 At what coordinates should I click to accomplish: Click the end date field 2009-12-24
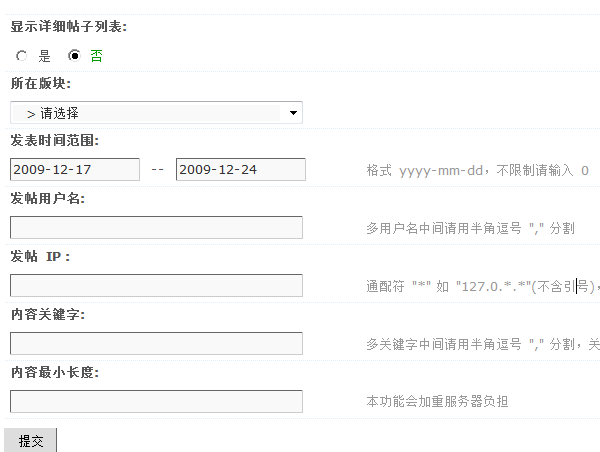(x=240, y=170)
